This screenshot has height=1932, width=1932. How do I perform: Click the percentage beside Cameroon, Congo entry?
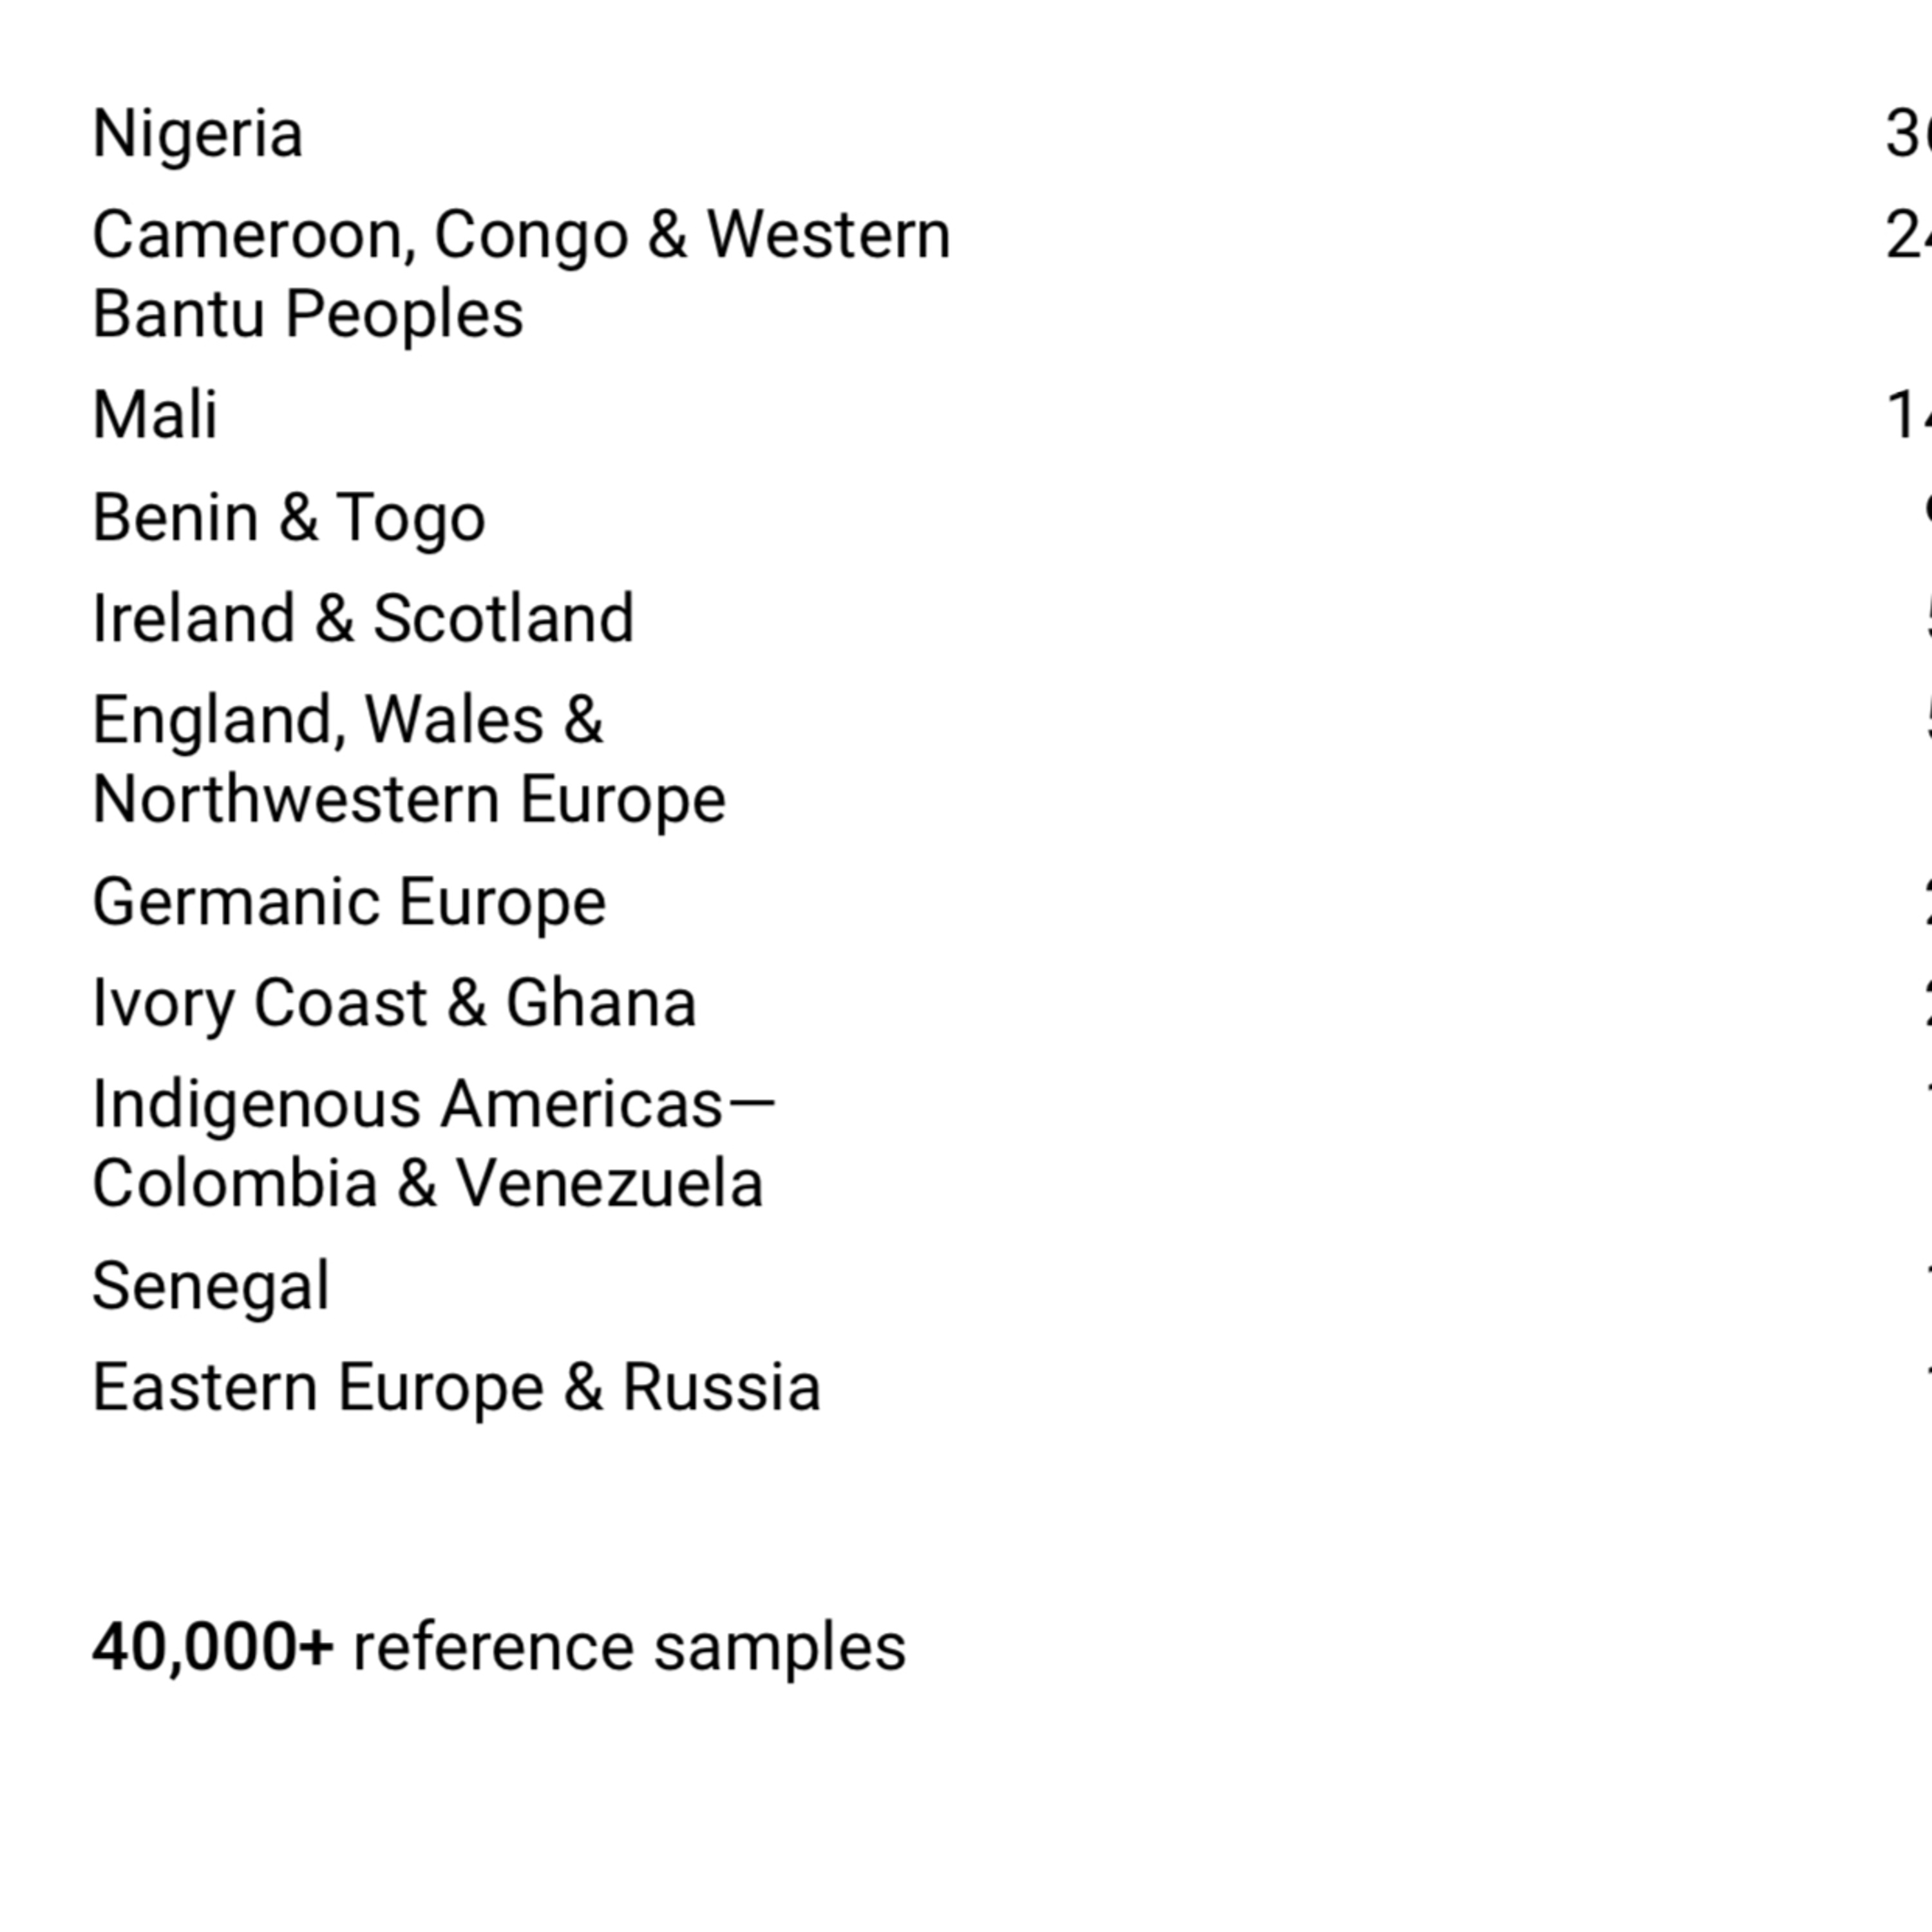(x=1909, y=236)
